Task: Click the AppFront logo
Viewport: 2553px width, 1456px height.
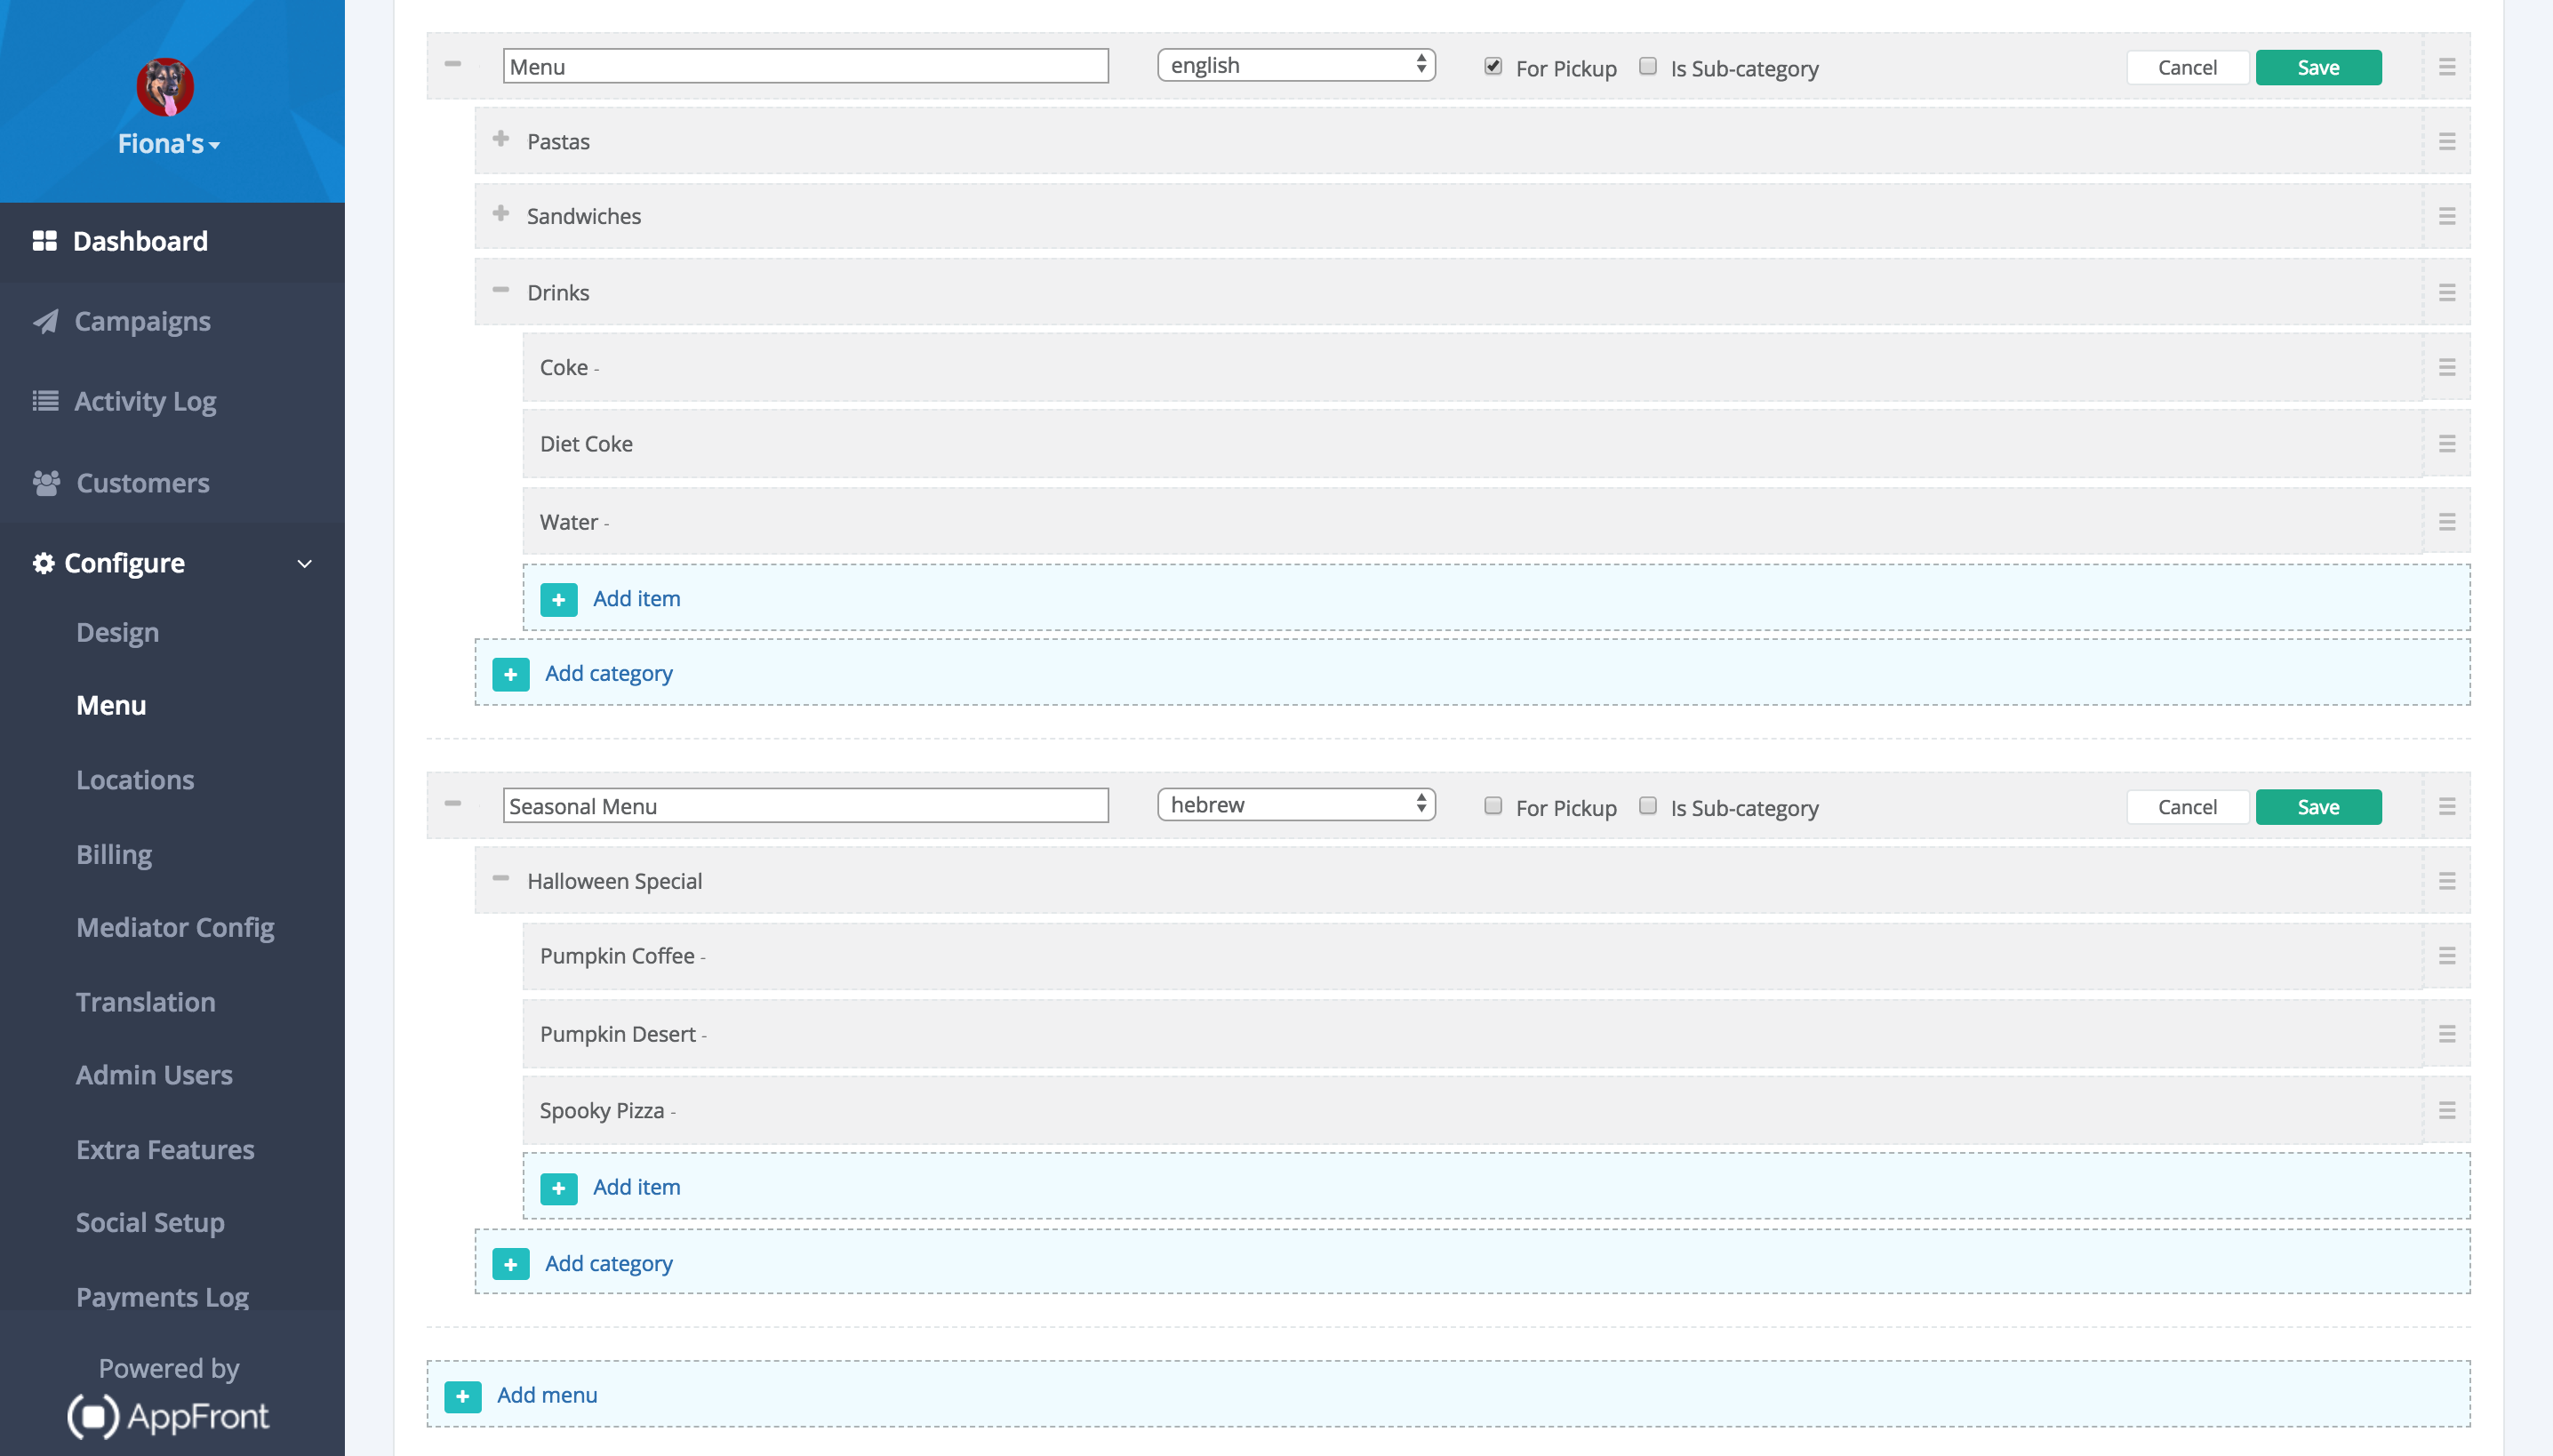Action: [168, 1416]
